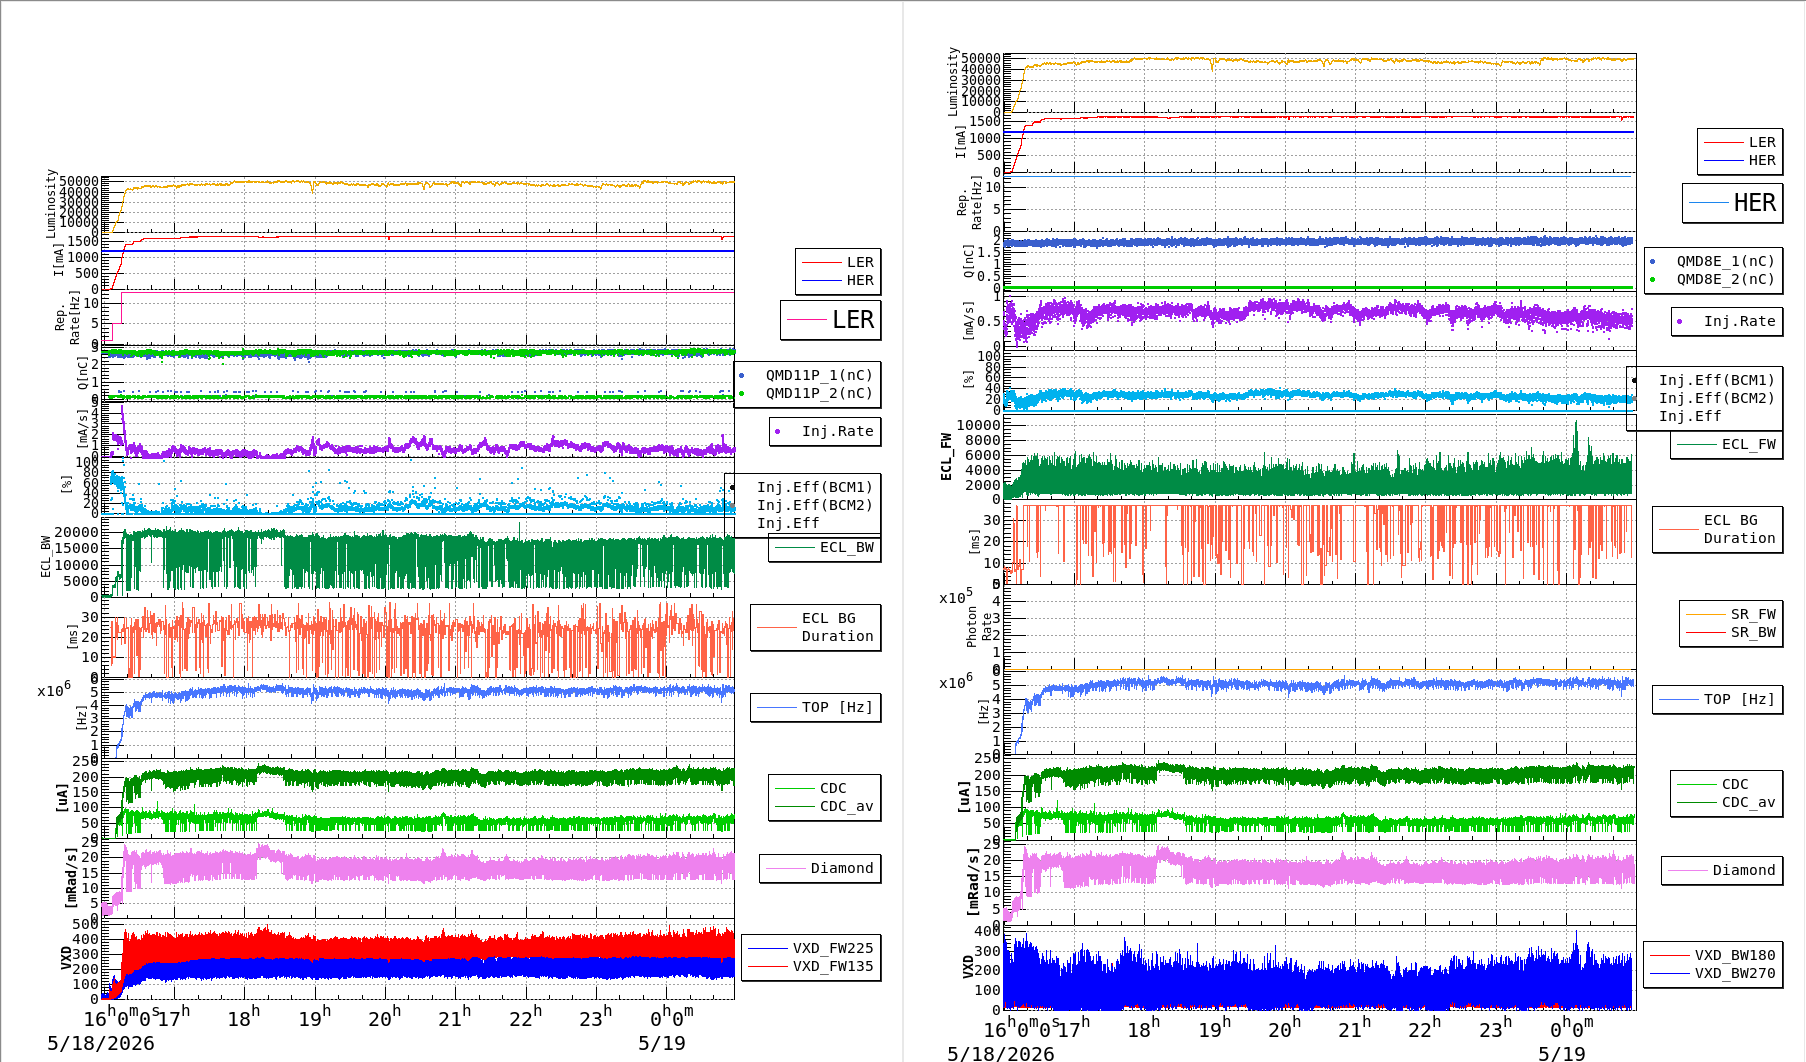
Task: Click small blue HER legend entry in left plot
Action: click(860, 280)
